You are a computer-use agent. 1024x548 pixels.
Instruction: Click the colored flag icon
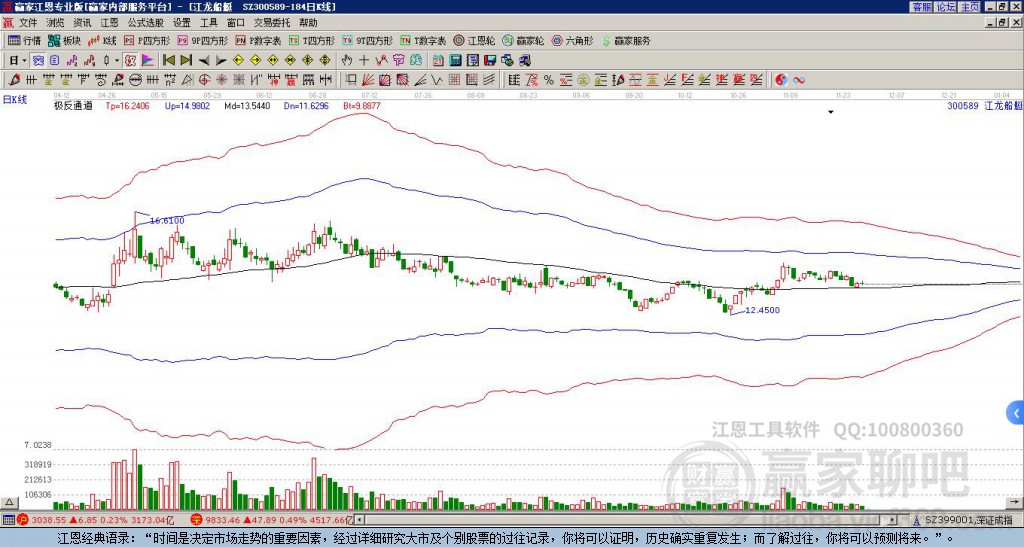(x=148, y=60)
